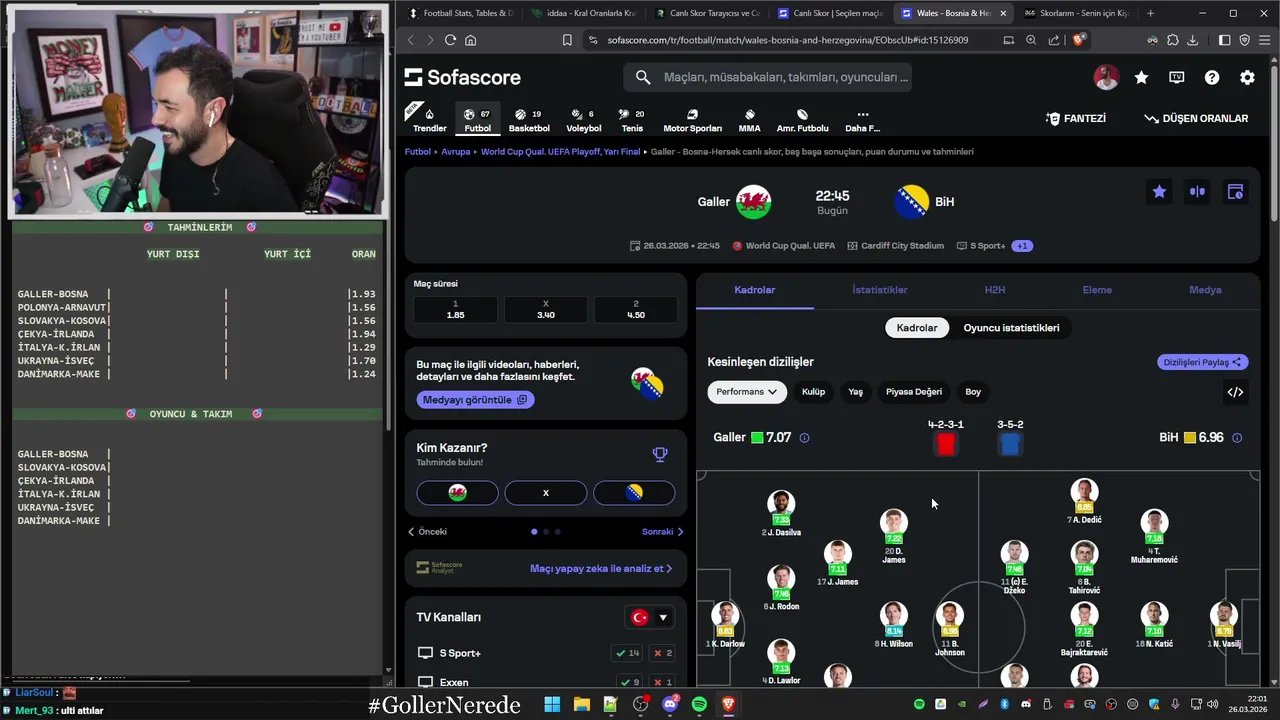The height and width of the screenshot is (720, 1280).
Task: Click the Sofascore logo
Action: click(463, 77)
